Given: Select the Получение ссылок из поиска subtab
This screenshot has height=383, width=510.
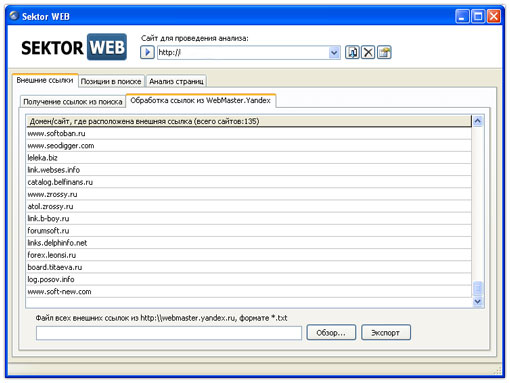Looking at the screenshot, I should click(x=73, y=102).
